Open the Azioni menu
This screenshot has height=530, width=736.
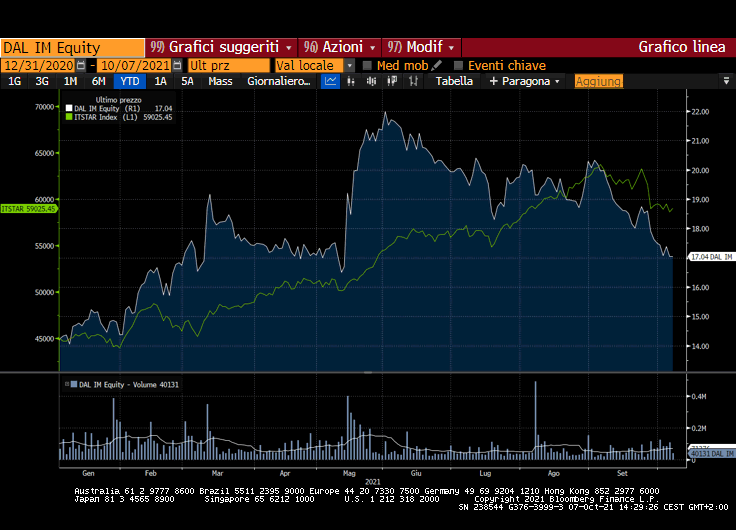340,47
